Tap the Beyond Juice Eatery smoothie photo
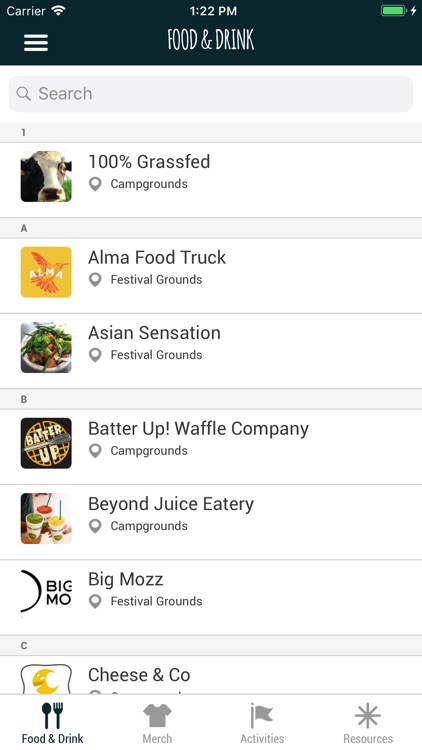Viewport: 422px width, 750px height. point(46,518)
